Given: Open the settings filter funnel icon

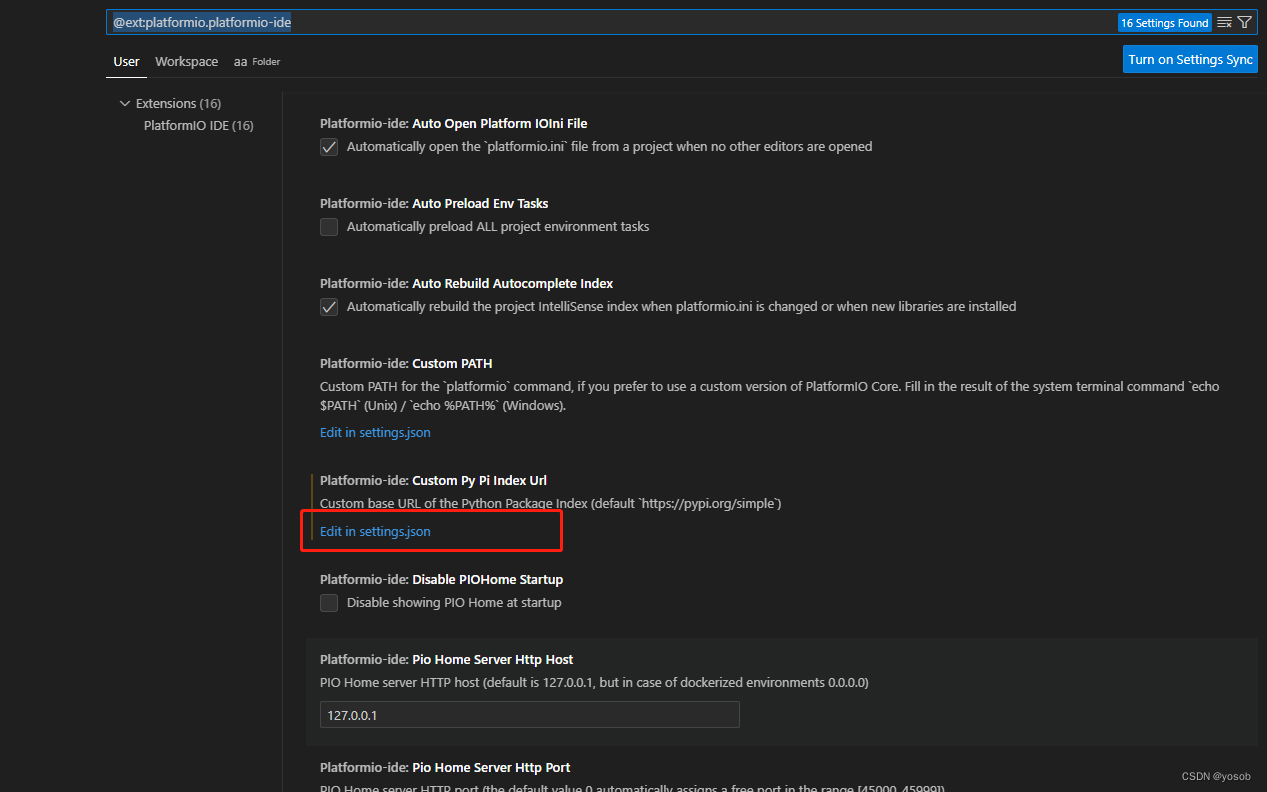Looking at the screenshot, I should (x=1245, y=22).
